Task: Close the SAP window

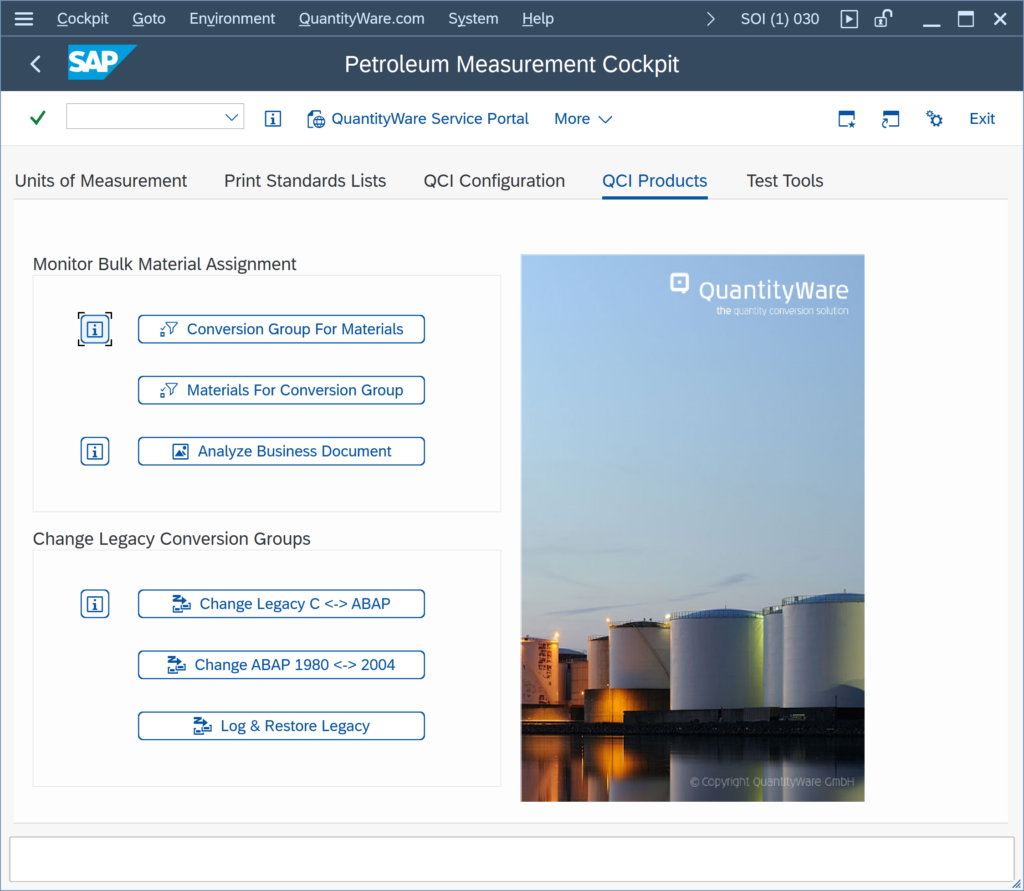Action: pyautogui.click(x=1000, y=19)
